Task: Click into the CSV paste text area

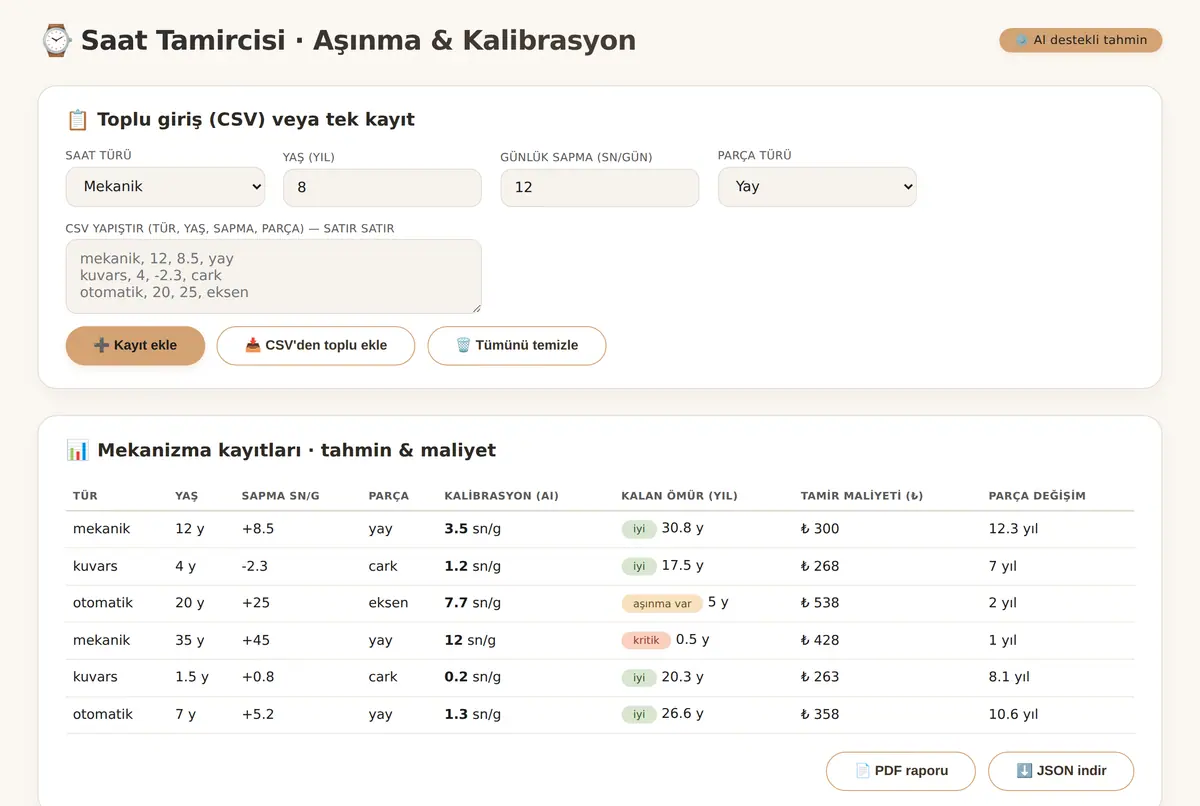Action: 274,276
